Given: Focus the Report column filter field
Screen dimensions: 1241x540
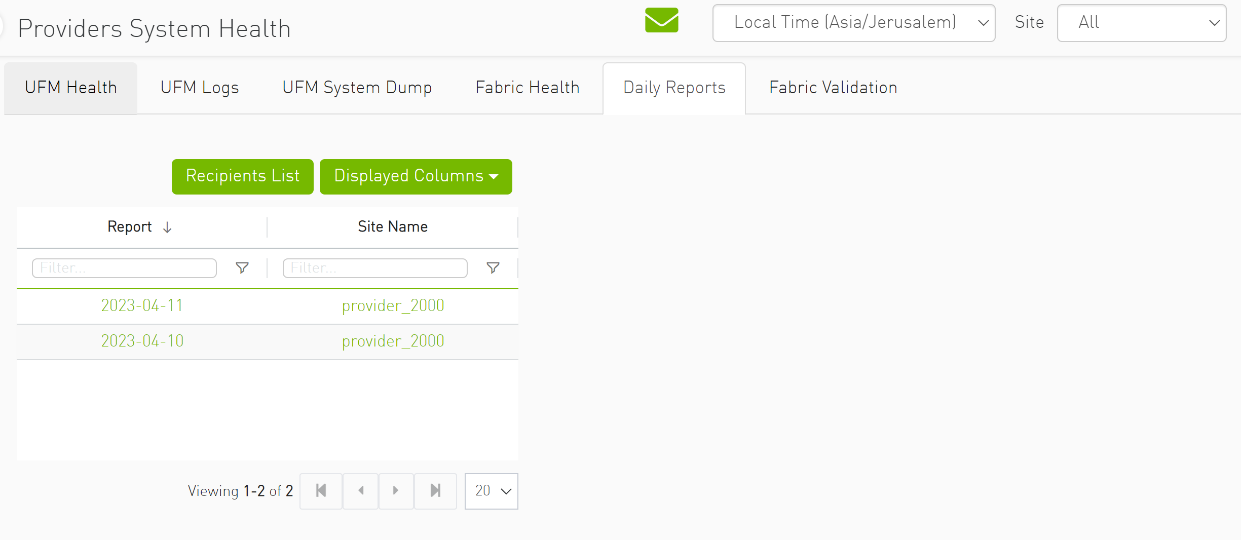Looking at the screenshot, I should coord(124,268).
